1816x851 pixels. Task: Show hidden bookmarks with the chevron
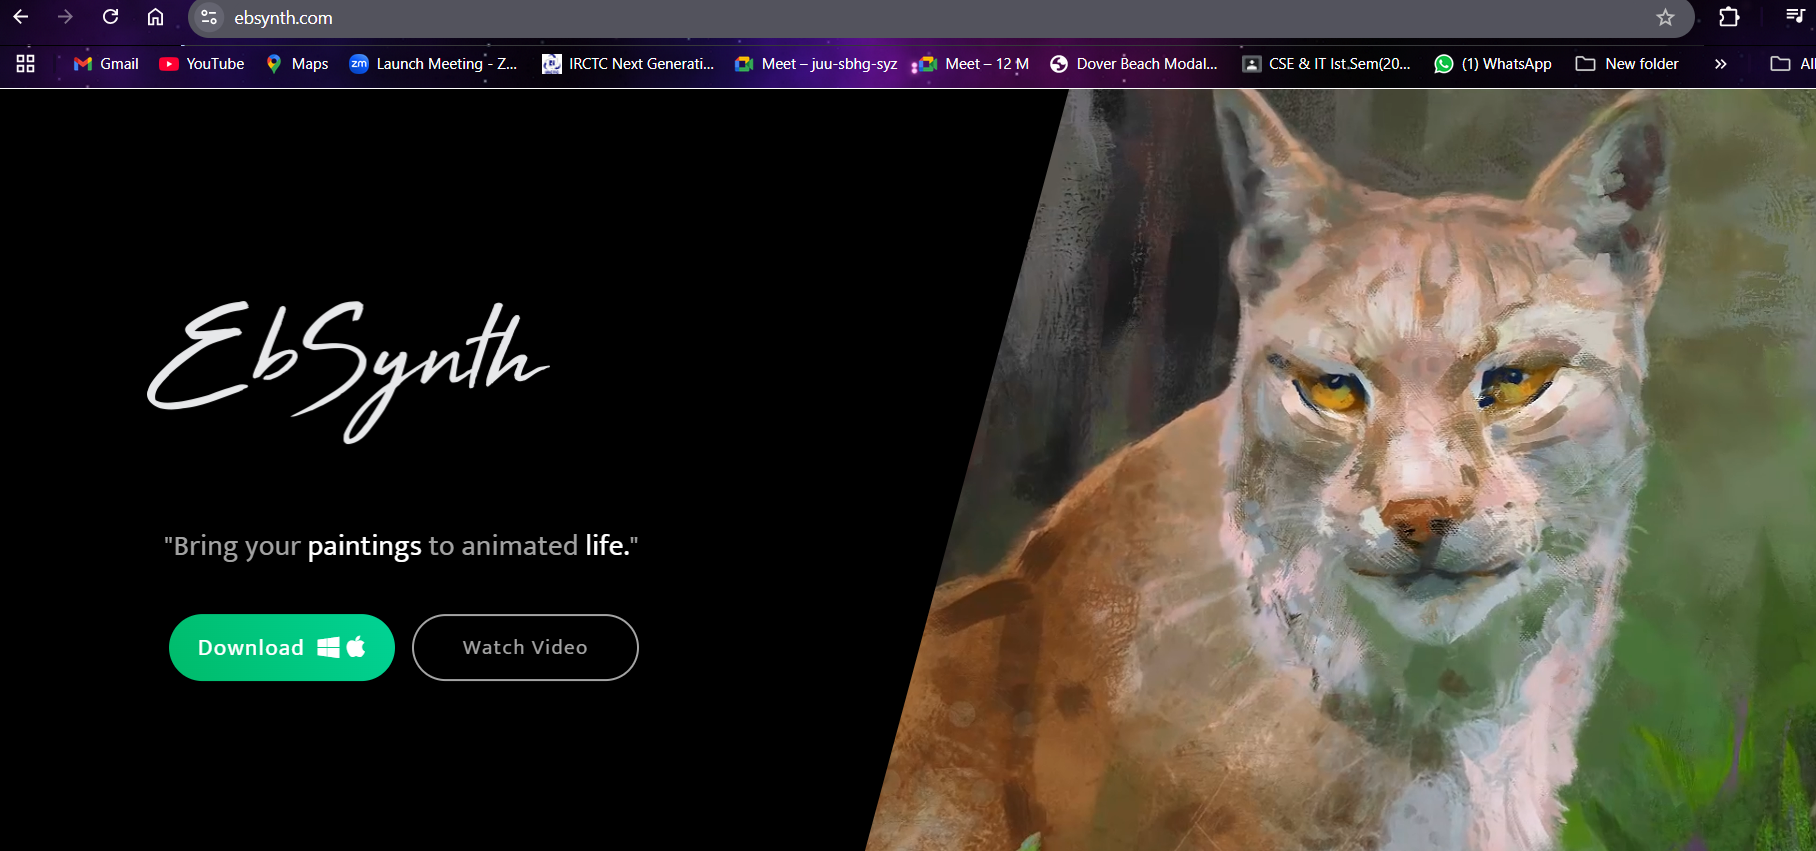pyautogui.click(x=1720, y=64)
